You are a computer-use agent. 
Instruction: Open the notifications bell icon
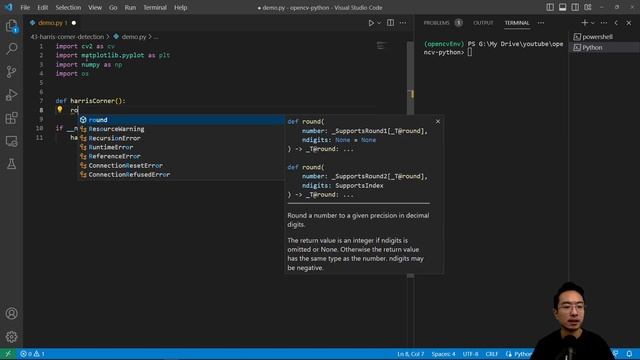point(629,354)
